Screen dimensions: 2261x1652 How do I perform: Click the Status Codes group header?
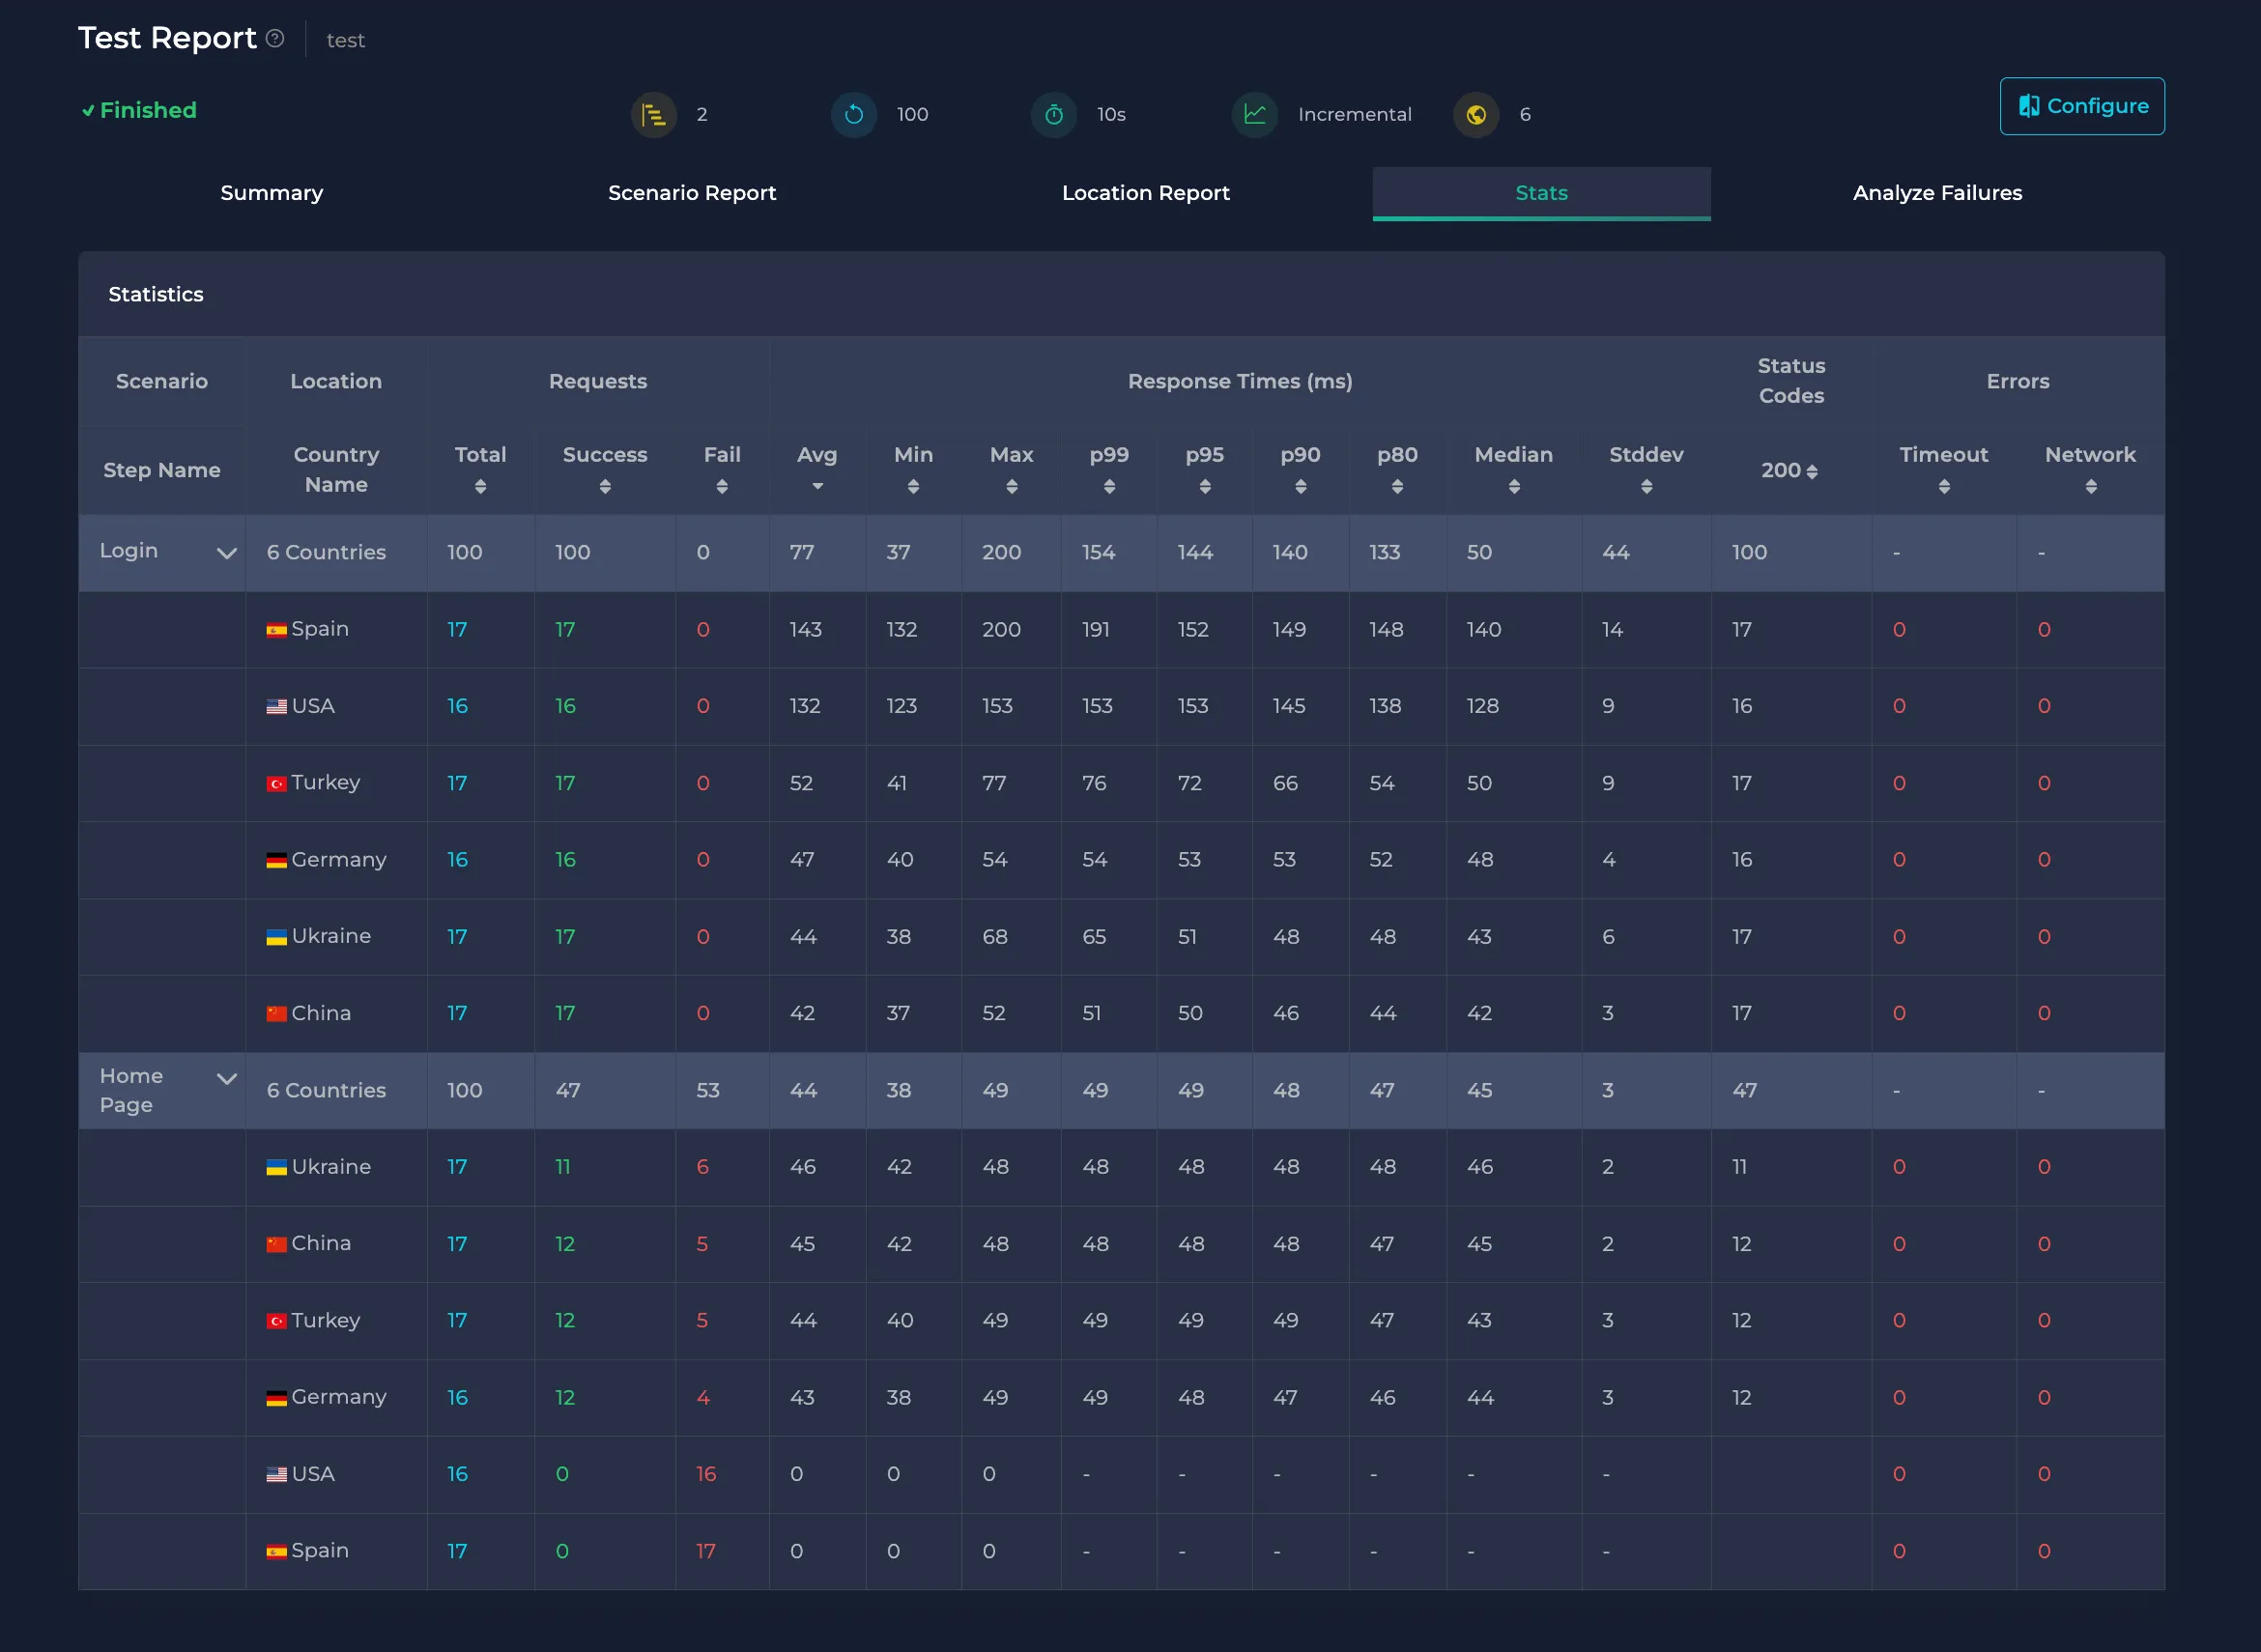1791,381
